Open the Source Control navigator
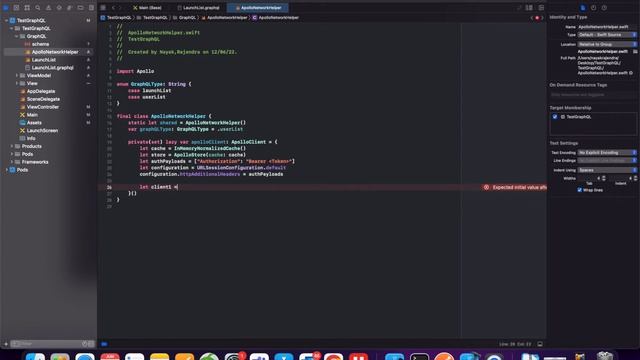 [x=16, y=8]
